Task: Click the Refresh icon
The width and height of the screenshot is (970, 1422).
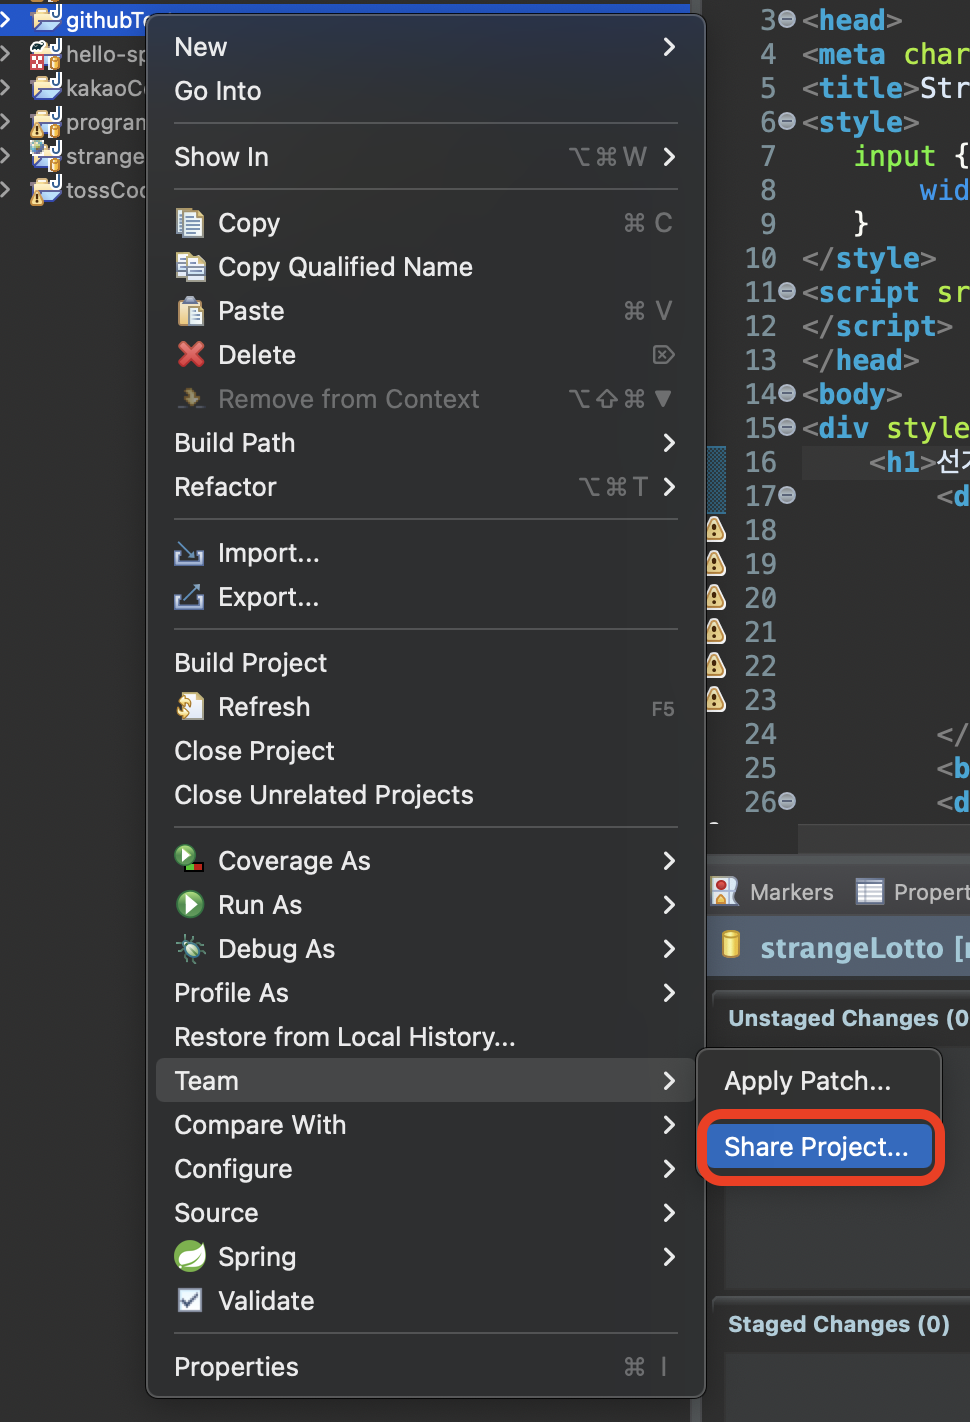Action: point(190,707)
